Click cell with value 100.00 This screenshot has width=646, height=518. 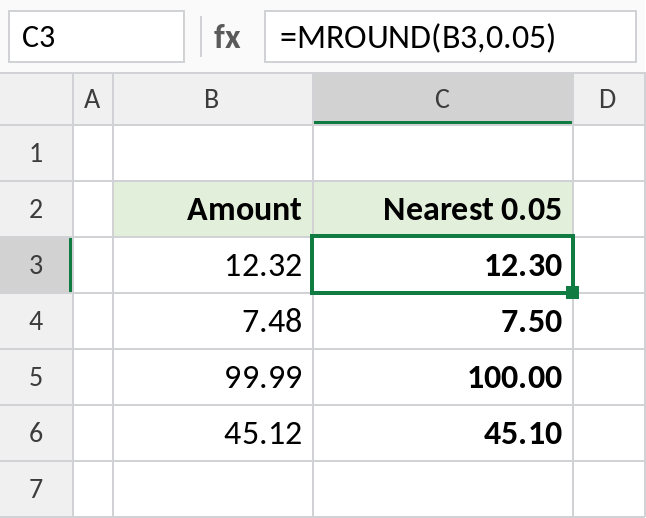pyautogui.click(x=443, y=377)
